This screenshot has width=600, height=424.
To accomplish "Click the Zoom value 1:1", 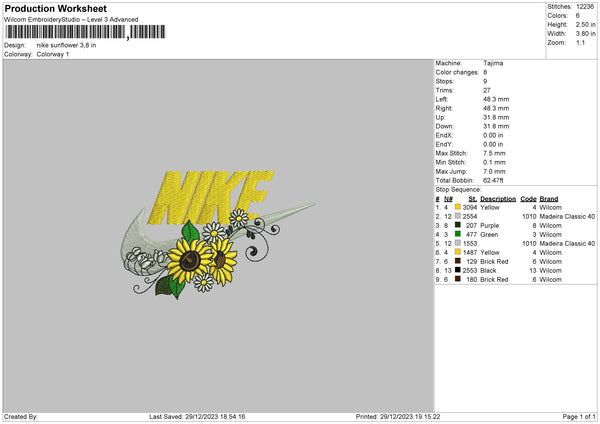I will tap(580, 42).
